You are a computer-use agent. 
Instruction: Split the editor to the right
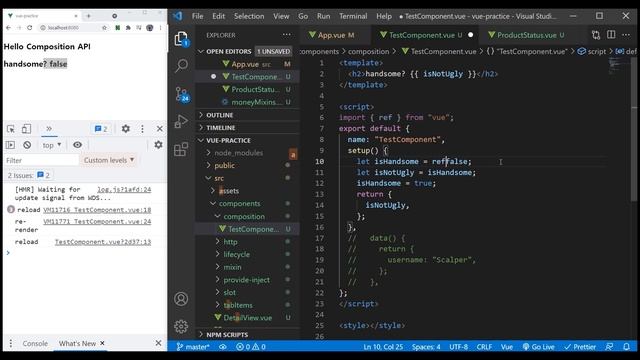(611, 35)
